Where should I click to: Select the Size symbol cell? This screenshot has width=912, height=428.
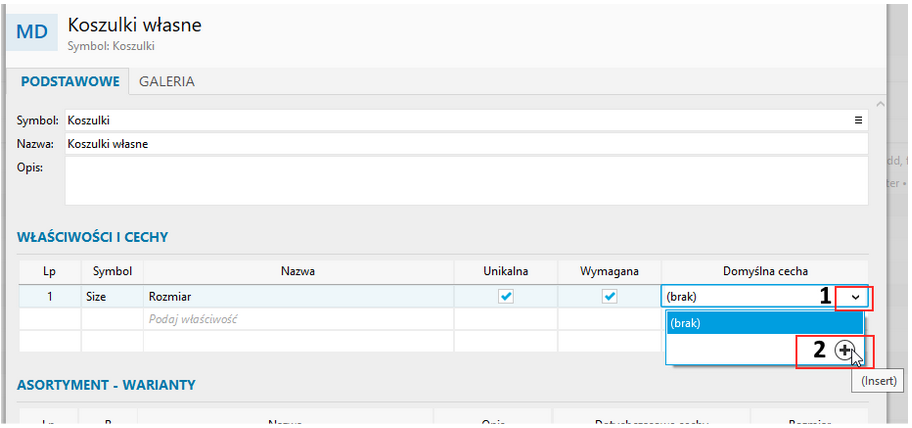(112, 297)
